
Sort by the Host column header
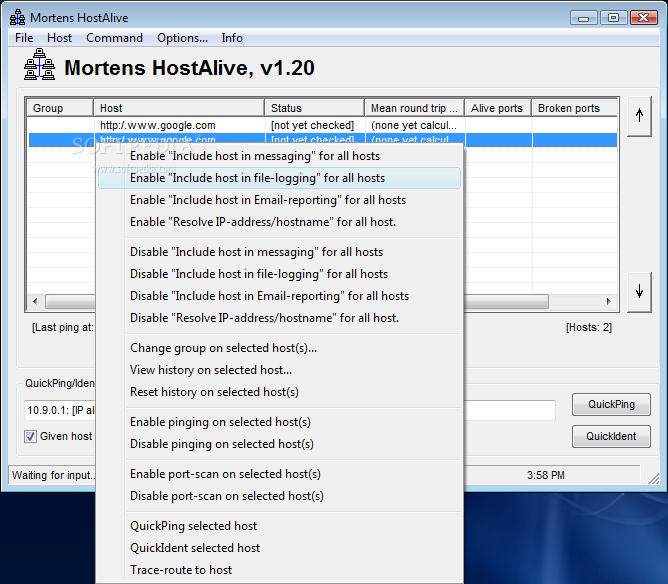179,108
